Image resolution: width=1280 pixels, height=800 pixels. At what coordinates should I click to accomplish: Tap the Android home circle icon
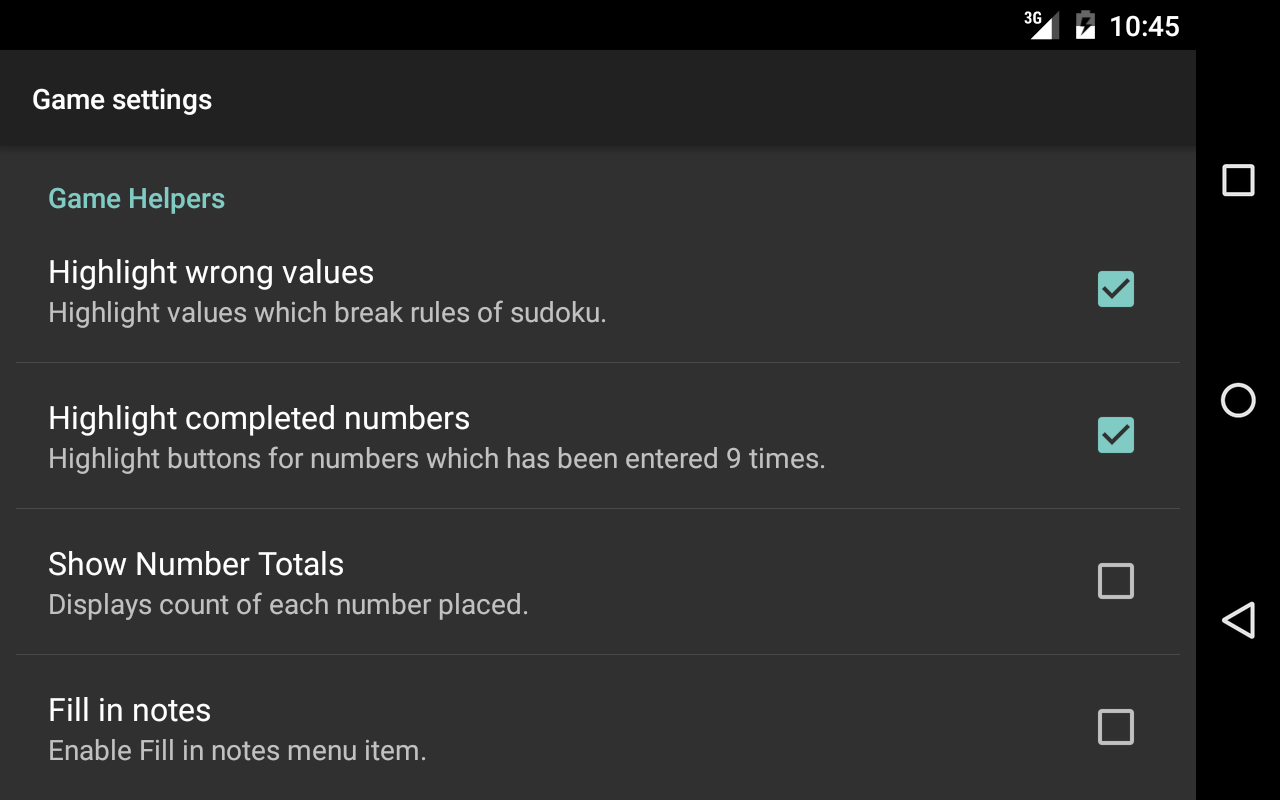click(x=1238, y=400)
